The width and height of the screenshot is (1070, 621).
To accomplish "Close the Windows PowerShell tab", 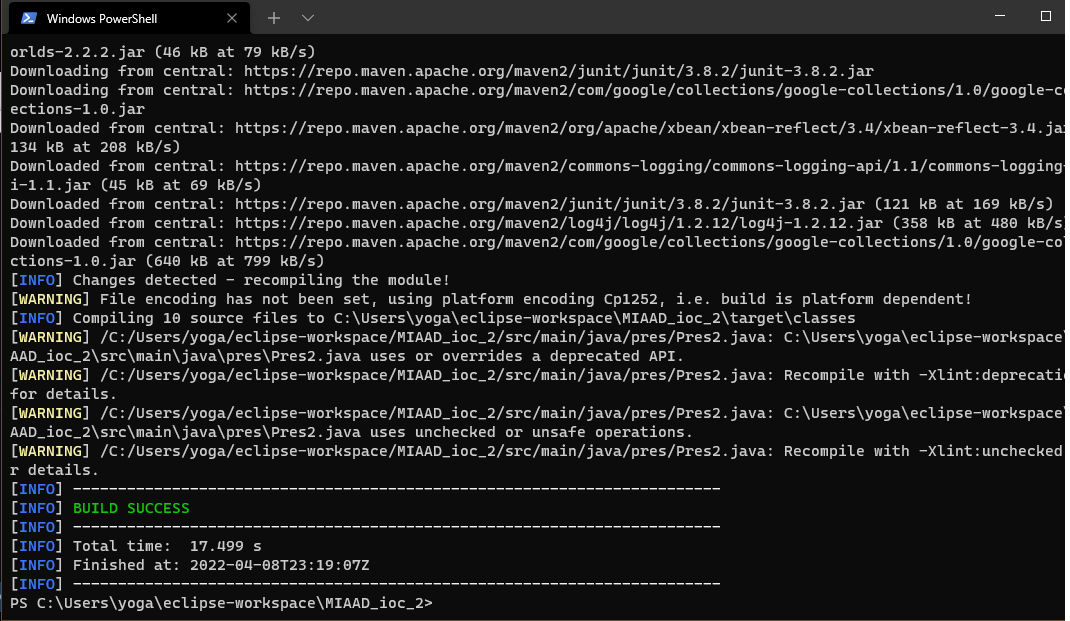I will tap(230, 17).
